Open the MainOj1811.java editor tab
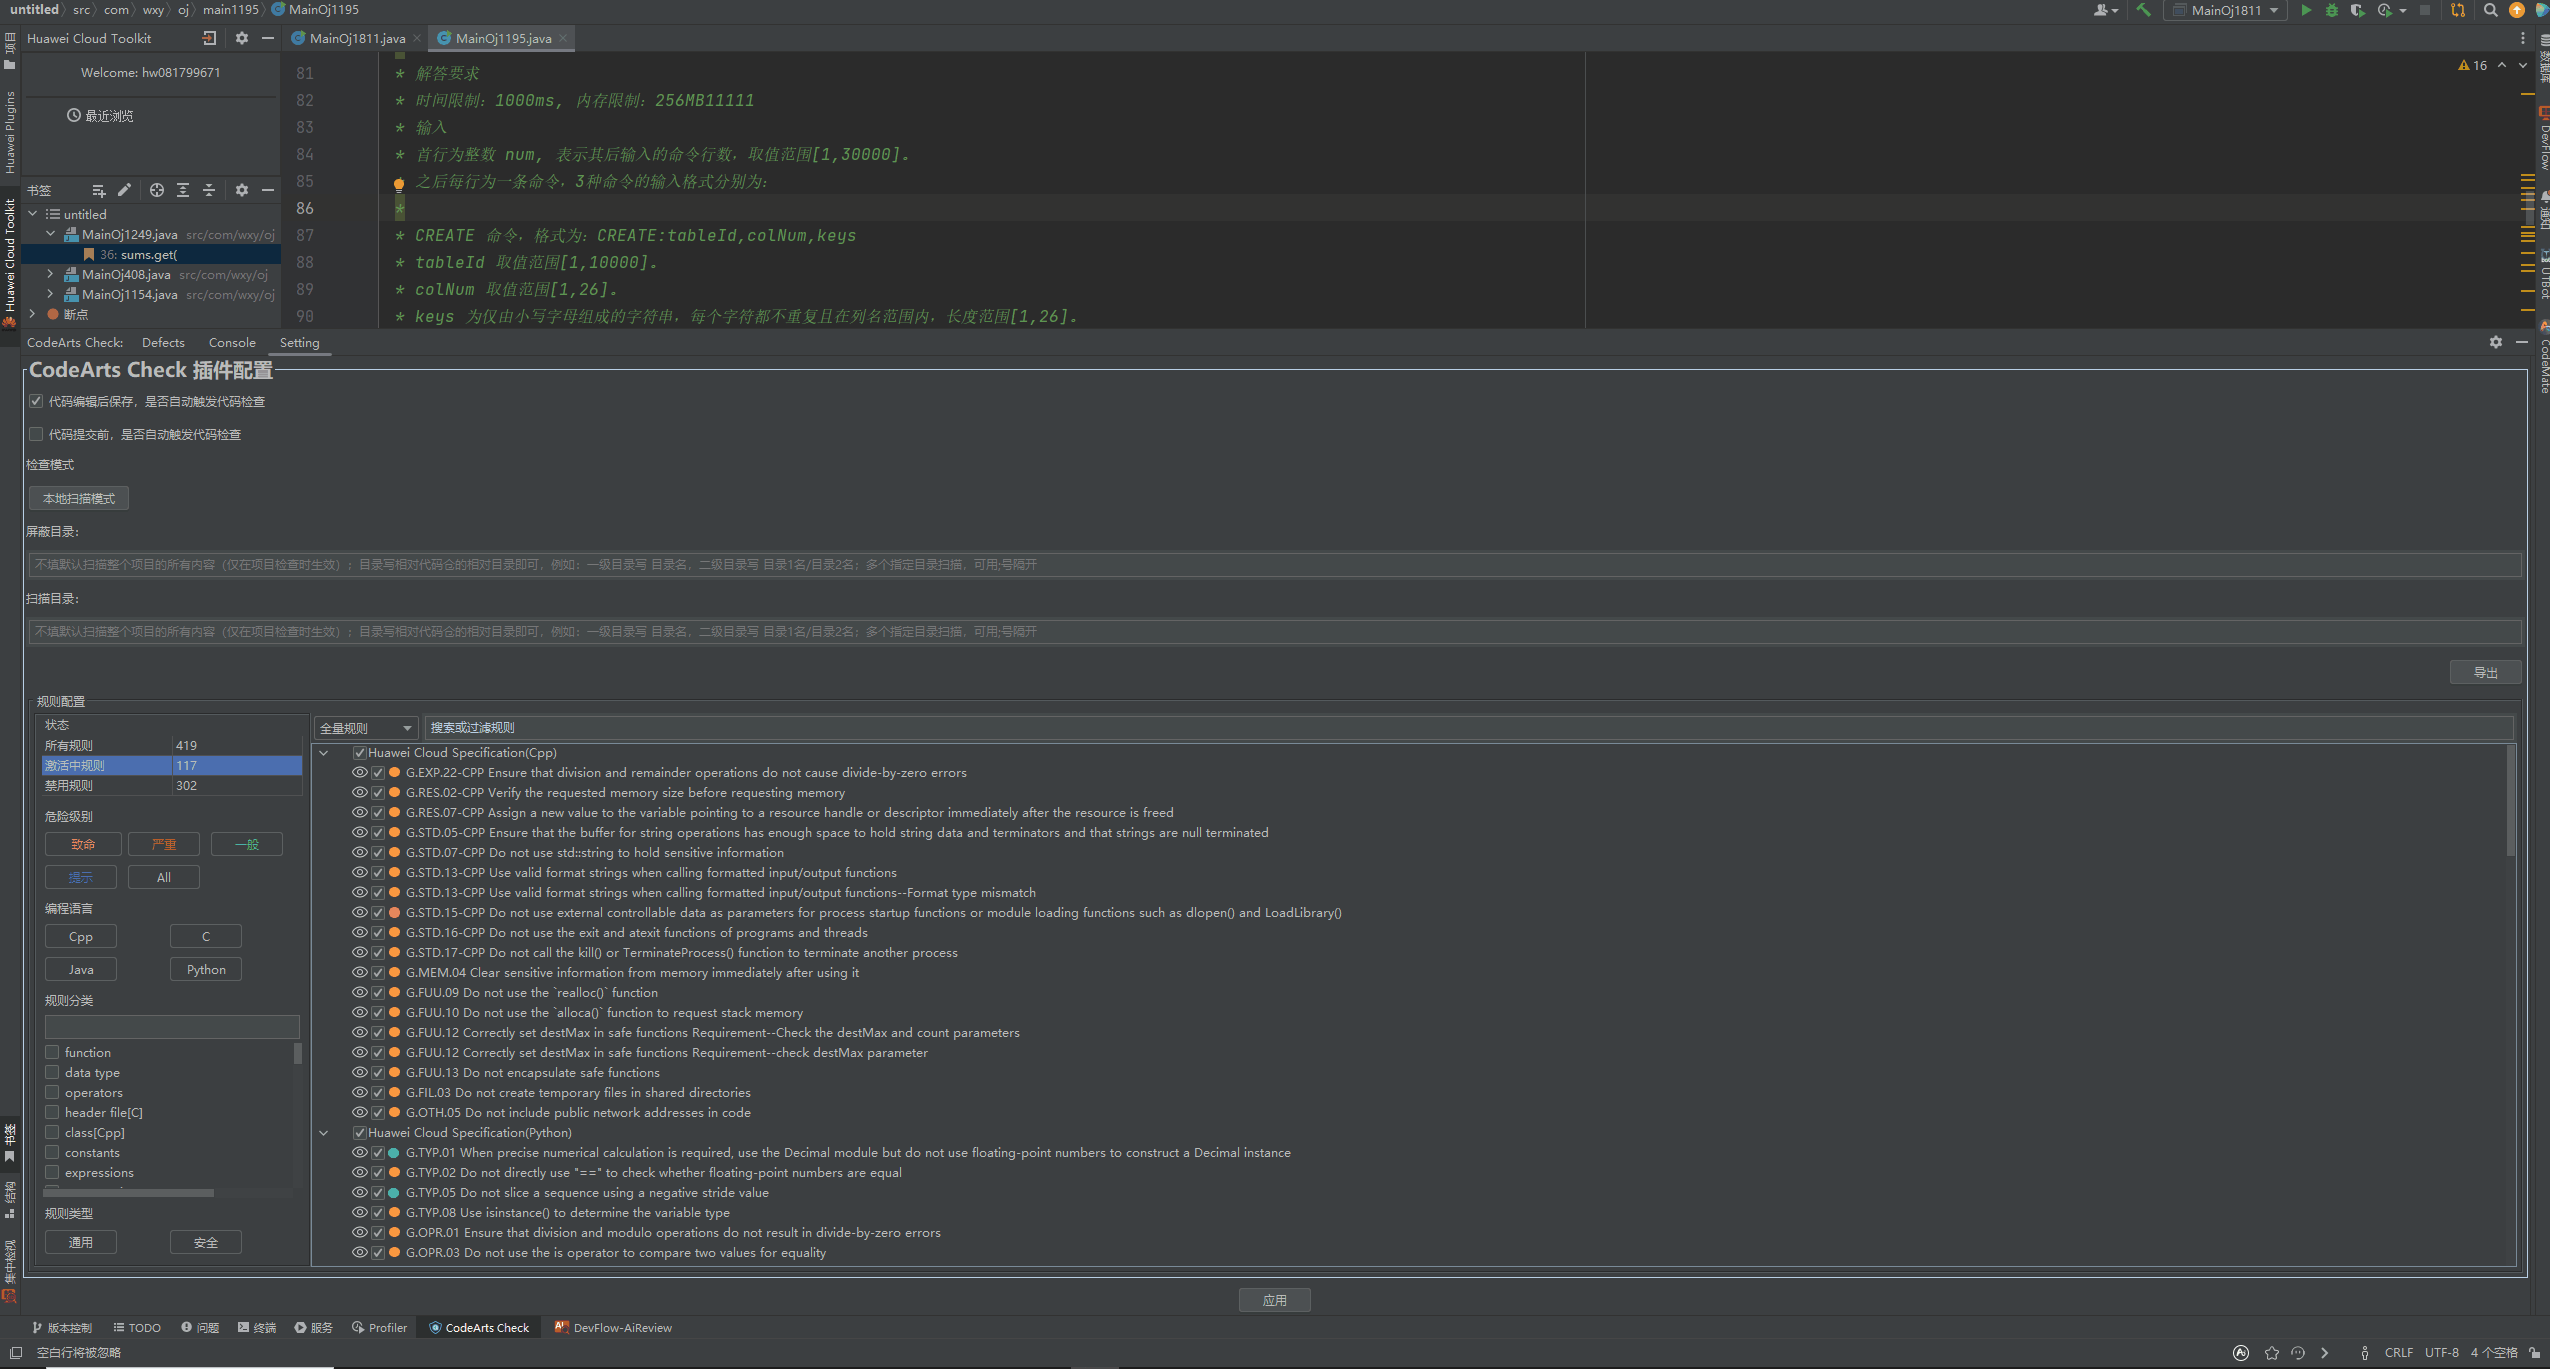 click(x=356, y=38)
